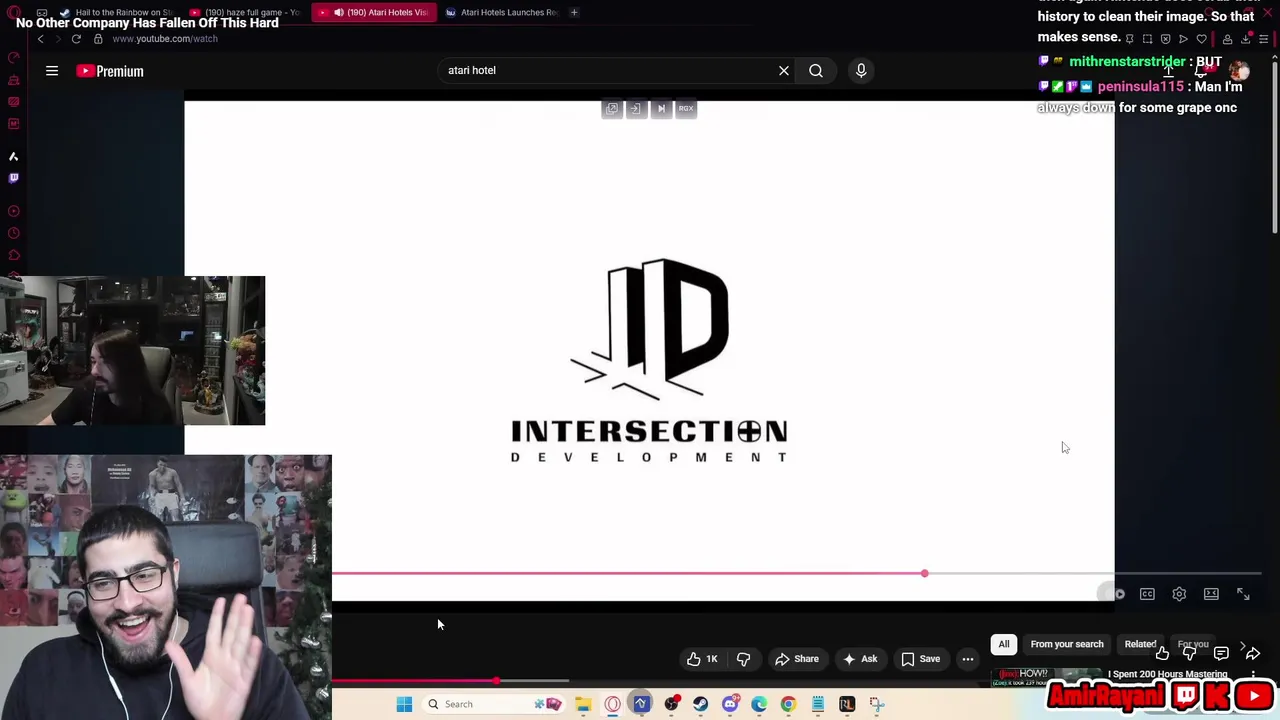Open the Opera GX logo menu
The image size is (1280, 720).
(13, 12)
